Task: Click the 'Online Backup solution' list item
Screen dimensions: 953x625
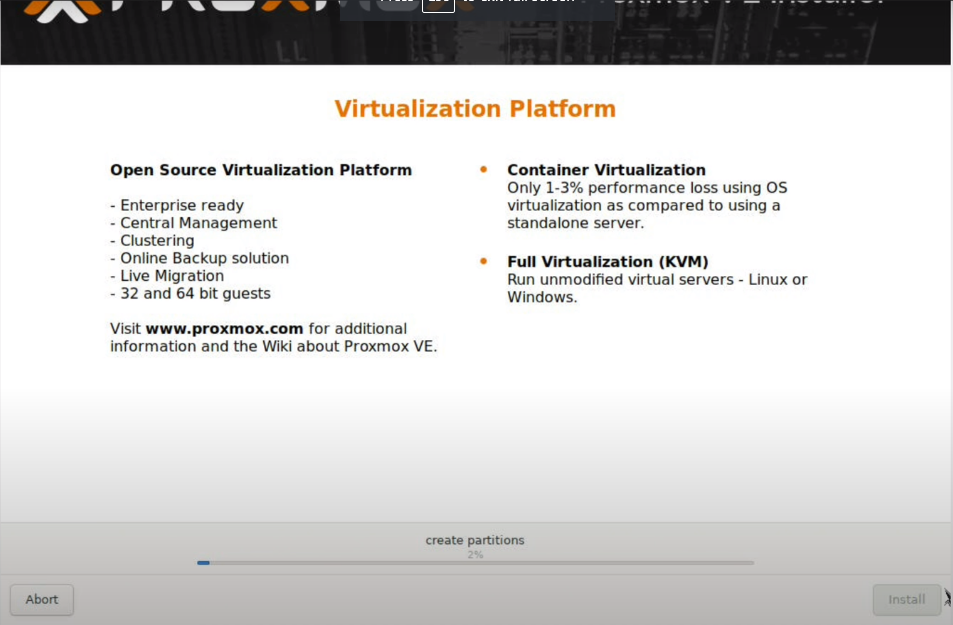Action: click(200, 258)
